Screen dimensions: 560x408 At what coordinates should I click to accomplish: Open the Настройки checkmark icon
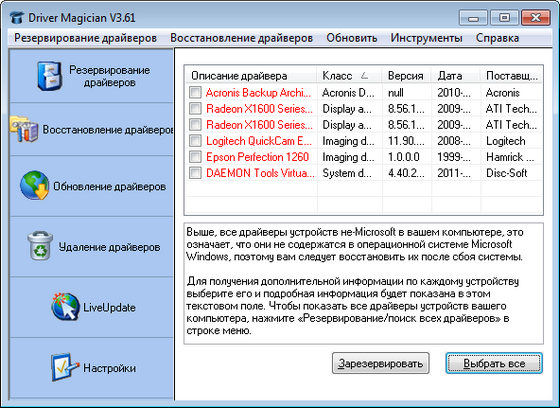[x=64, y=367]
